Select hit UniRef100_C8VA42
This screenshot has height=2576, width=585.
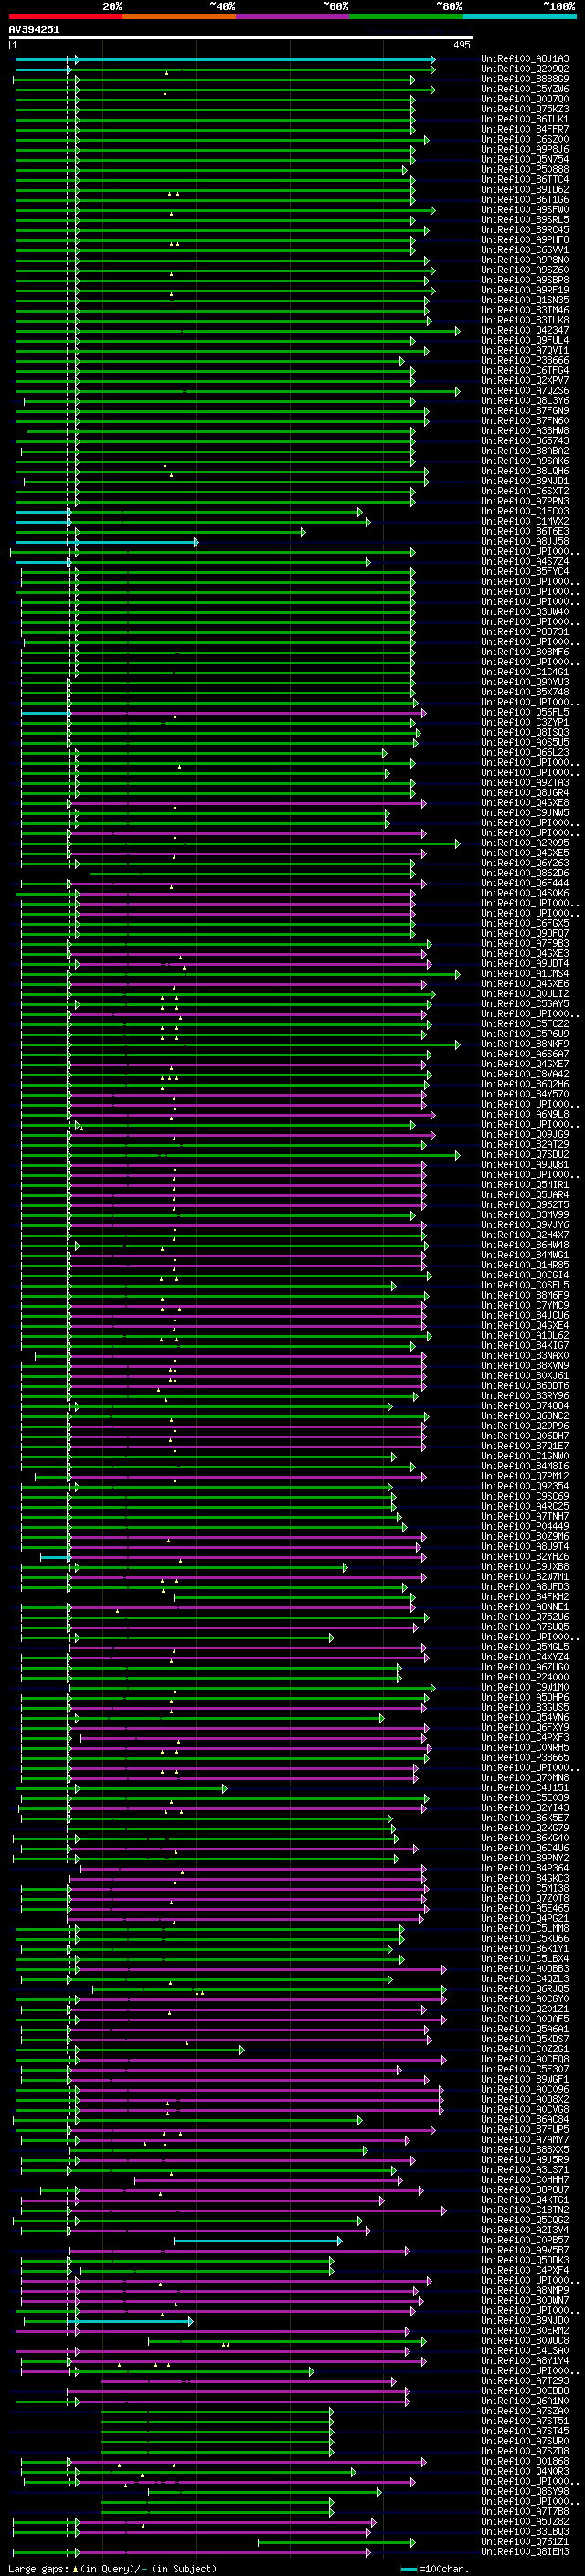[525, 1074]
